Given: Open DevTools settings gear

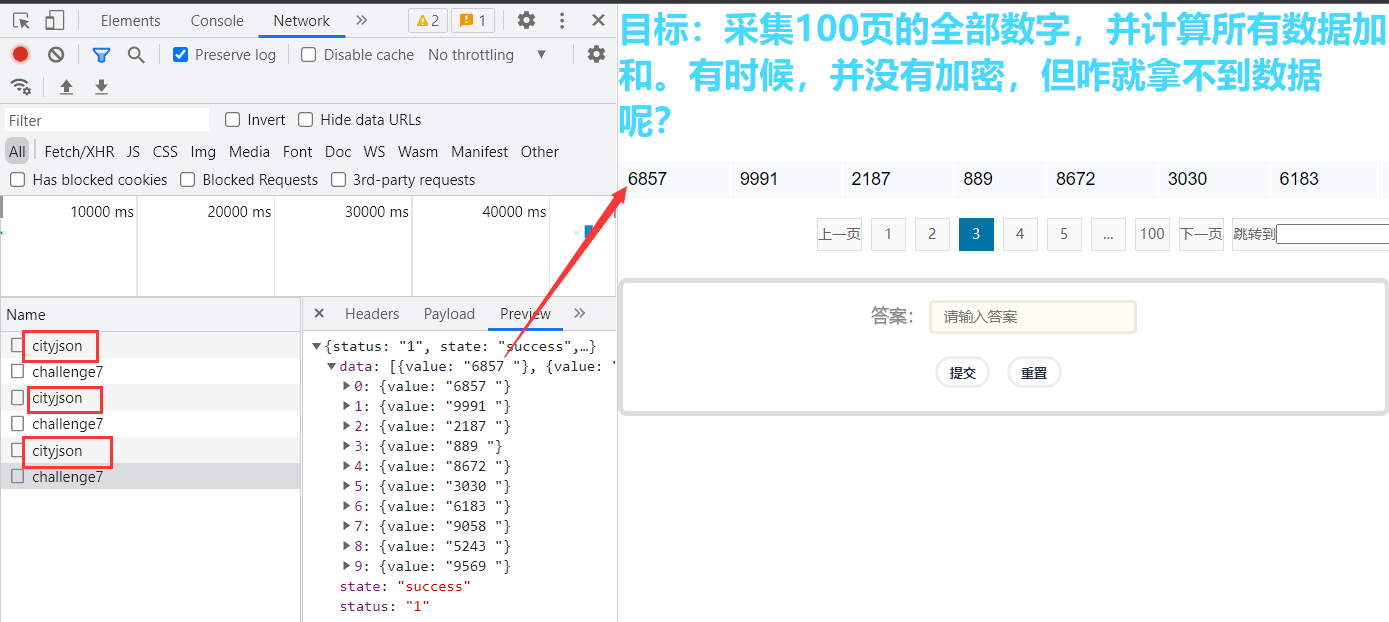Looking at the screenshot, I should [x=526, y=20].
